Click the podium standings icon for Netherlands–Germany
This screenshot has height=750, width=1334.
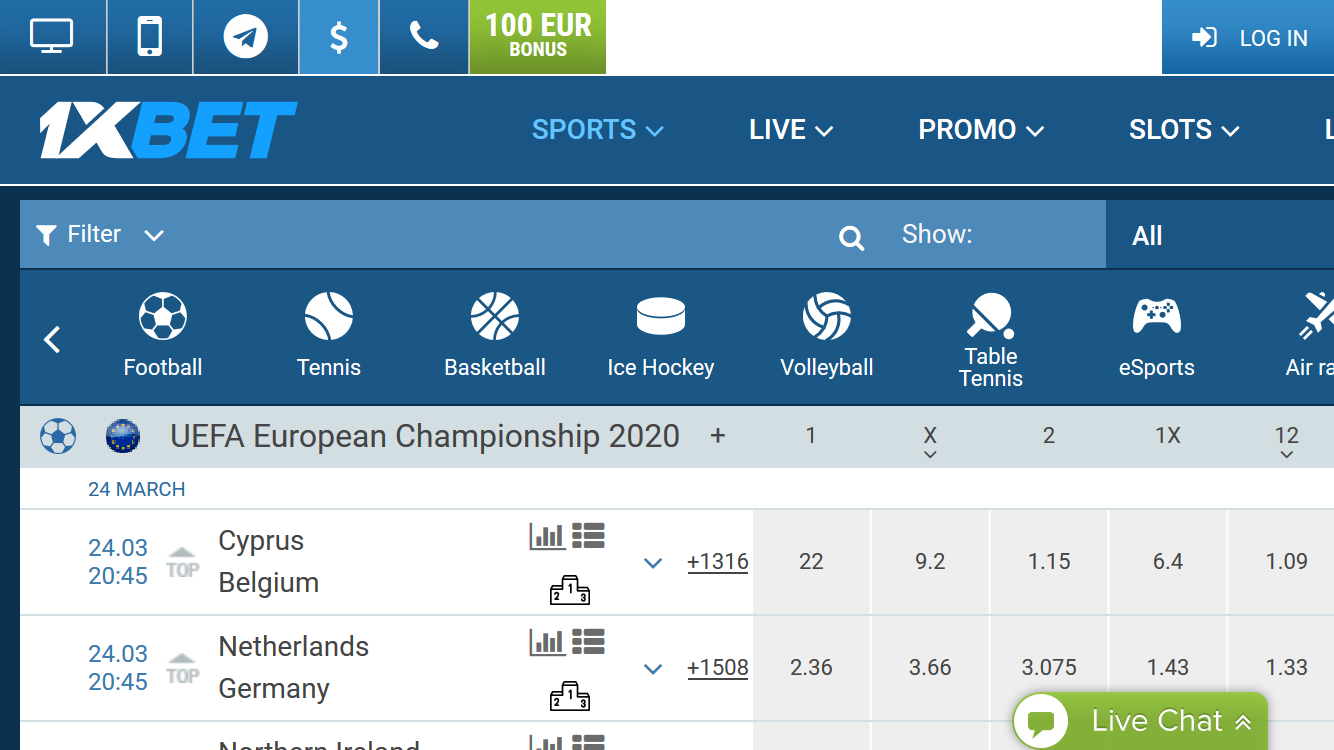point(569,695)
